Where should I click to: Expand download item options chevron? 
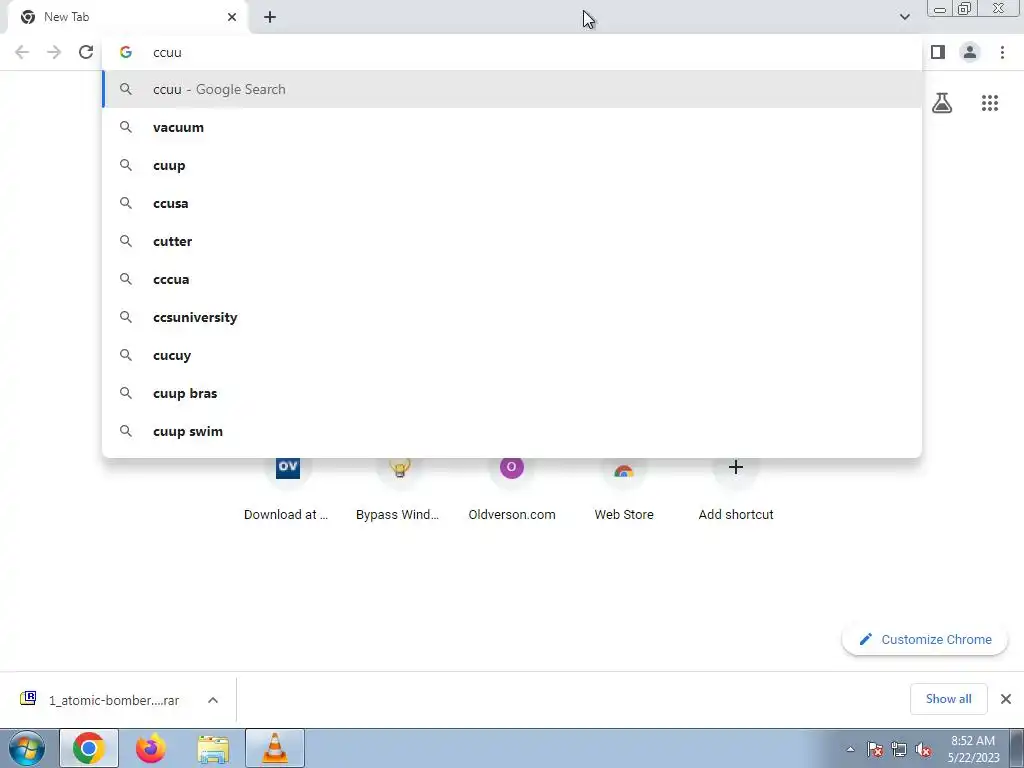pos(213,700)
